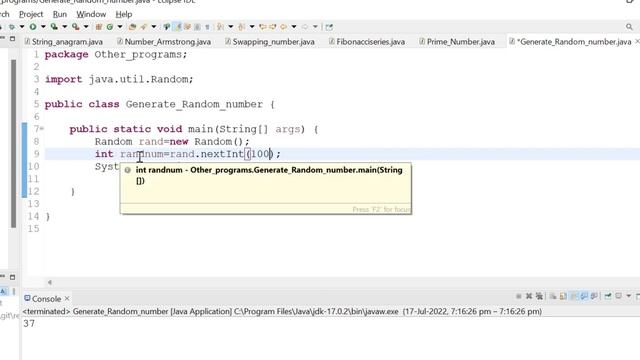The image size is (640, 360).
Task: Go to Last Edit Location icon
Action: 262,27
